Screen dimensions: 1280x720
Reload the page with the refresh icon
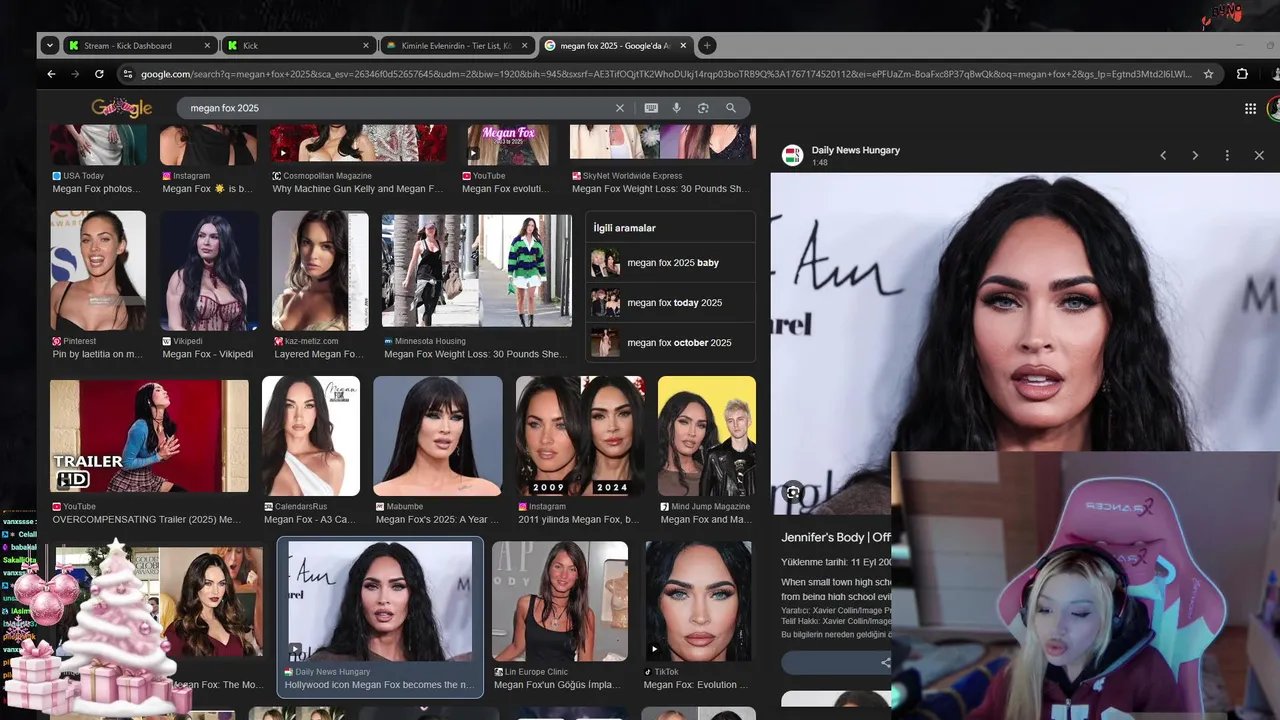pos(99,74)
